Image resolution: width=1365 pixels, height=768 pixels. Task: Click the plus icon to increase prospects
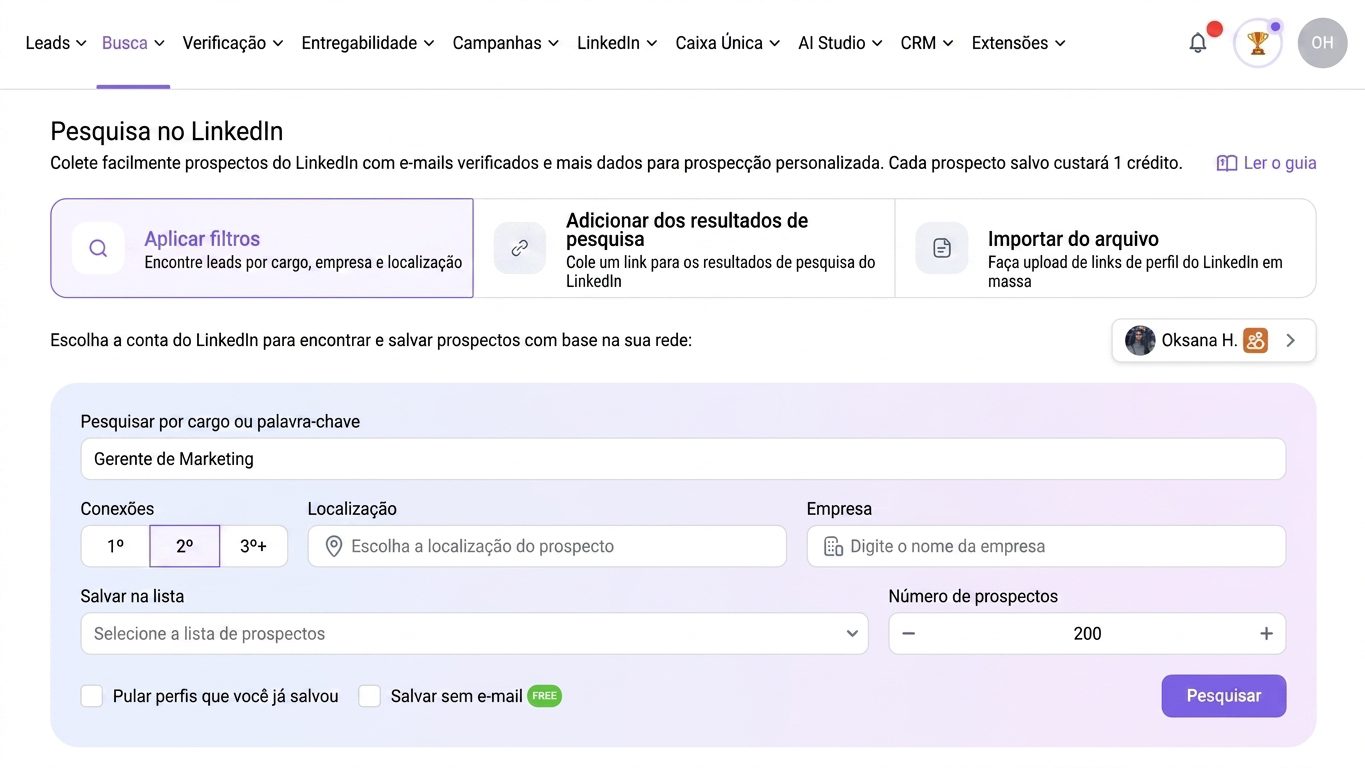(x=1266, y=634)
